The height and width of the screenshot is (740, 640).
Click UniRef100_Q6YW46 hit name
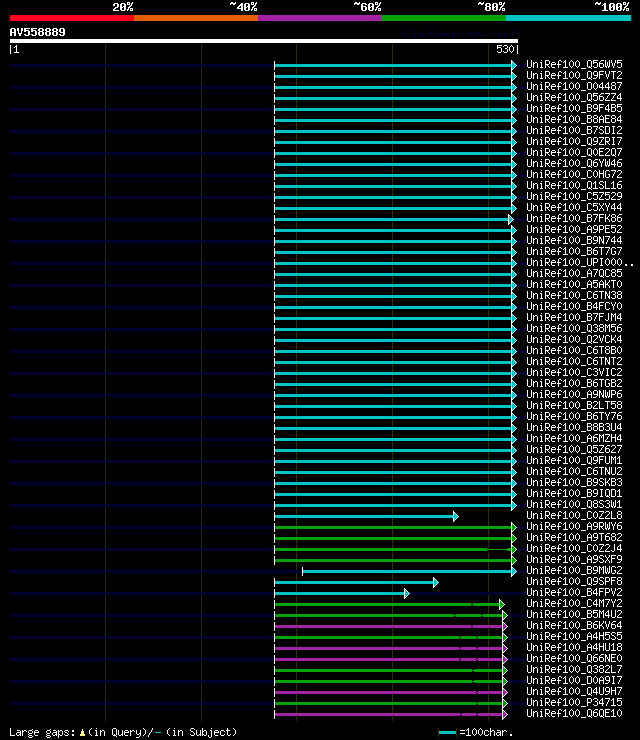point(574,163)
